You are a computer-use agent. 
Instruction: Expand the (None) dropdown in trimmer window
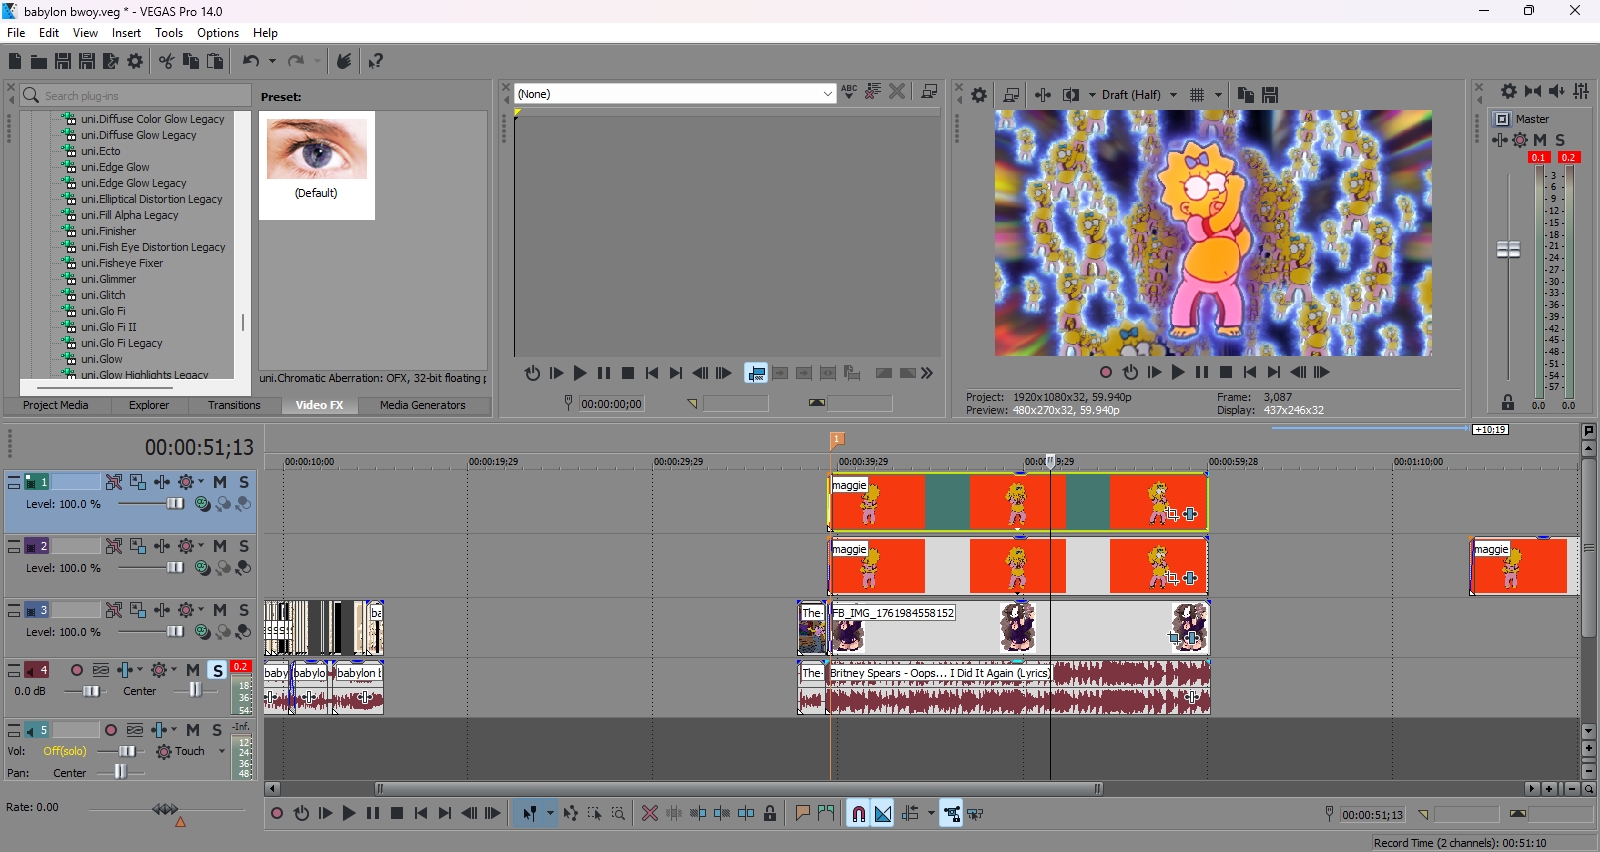click(827, 94)
